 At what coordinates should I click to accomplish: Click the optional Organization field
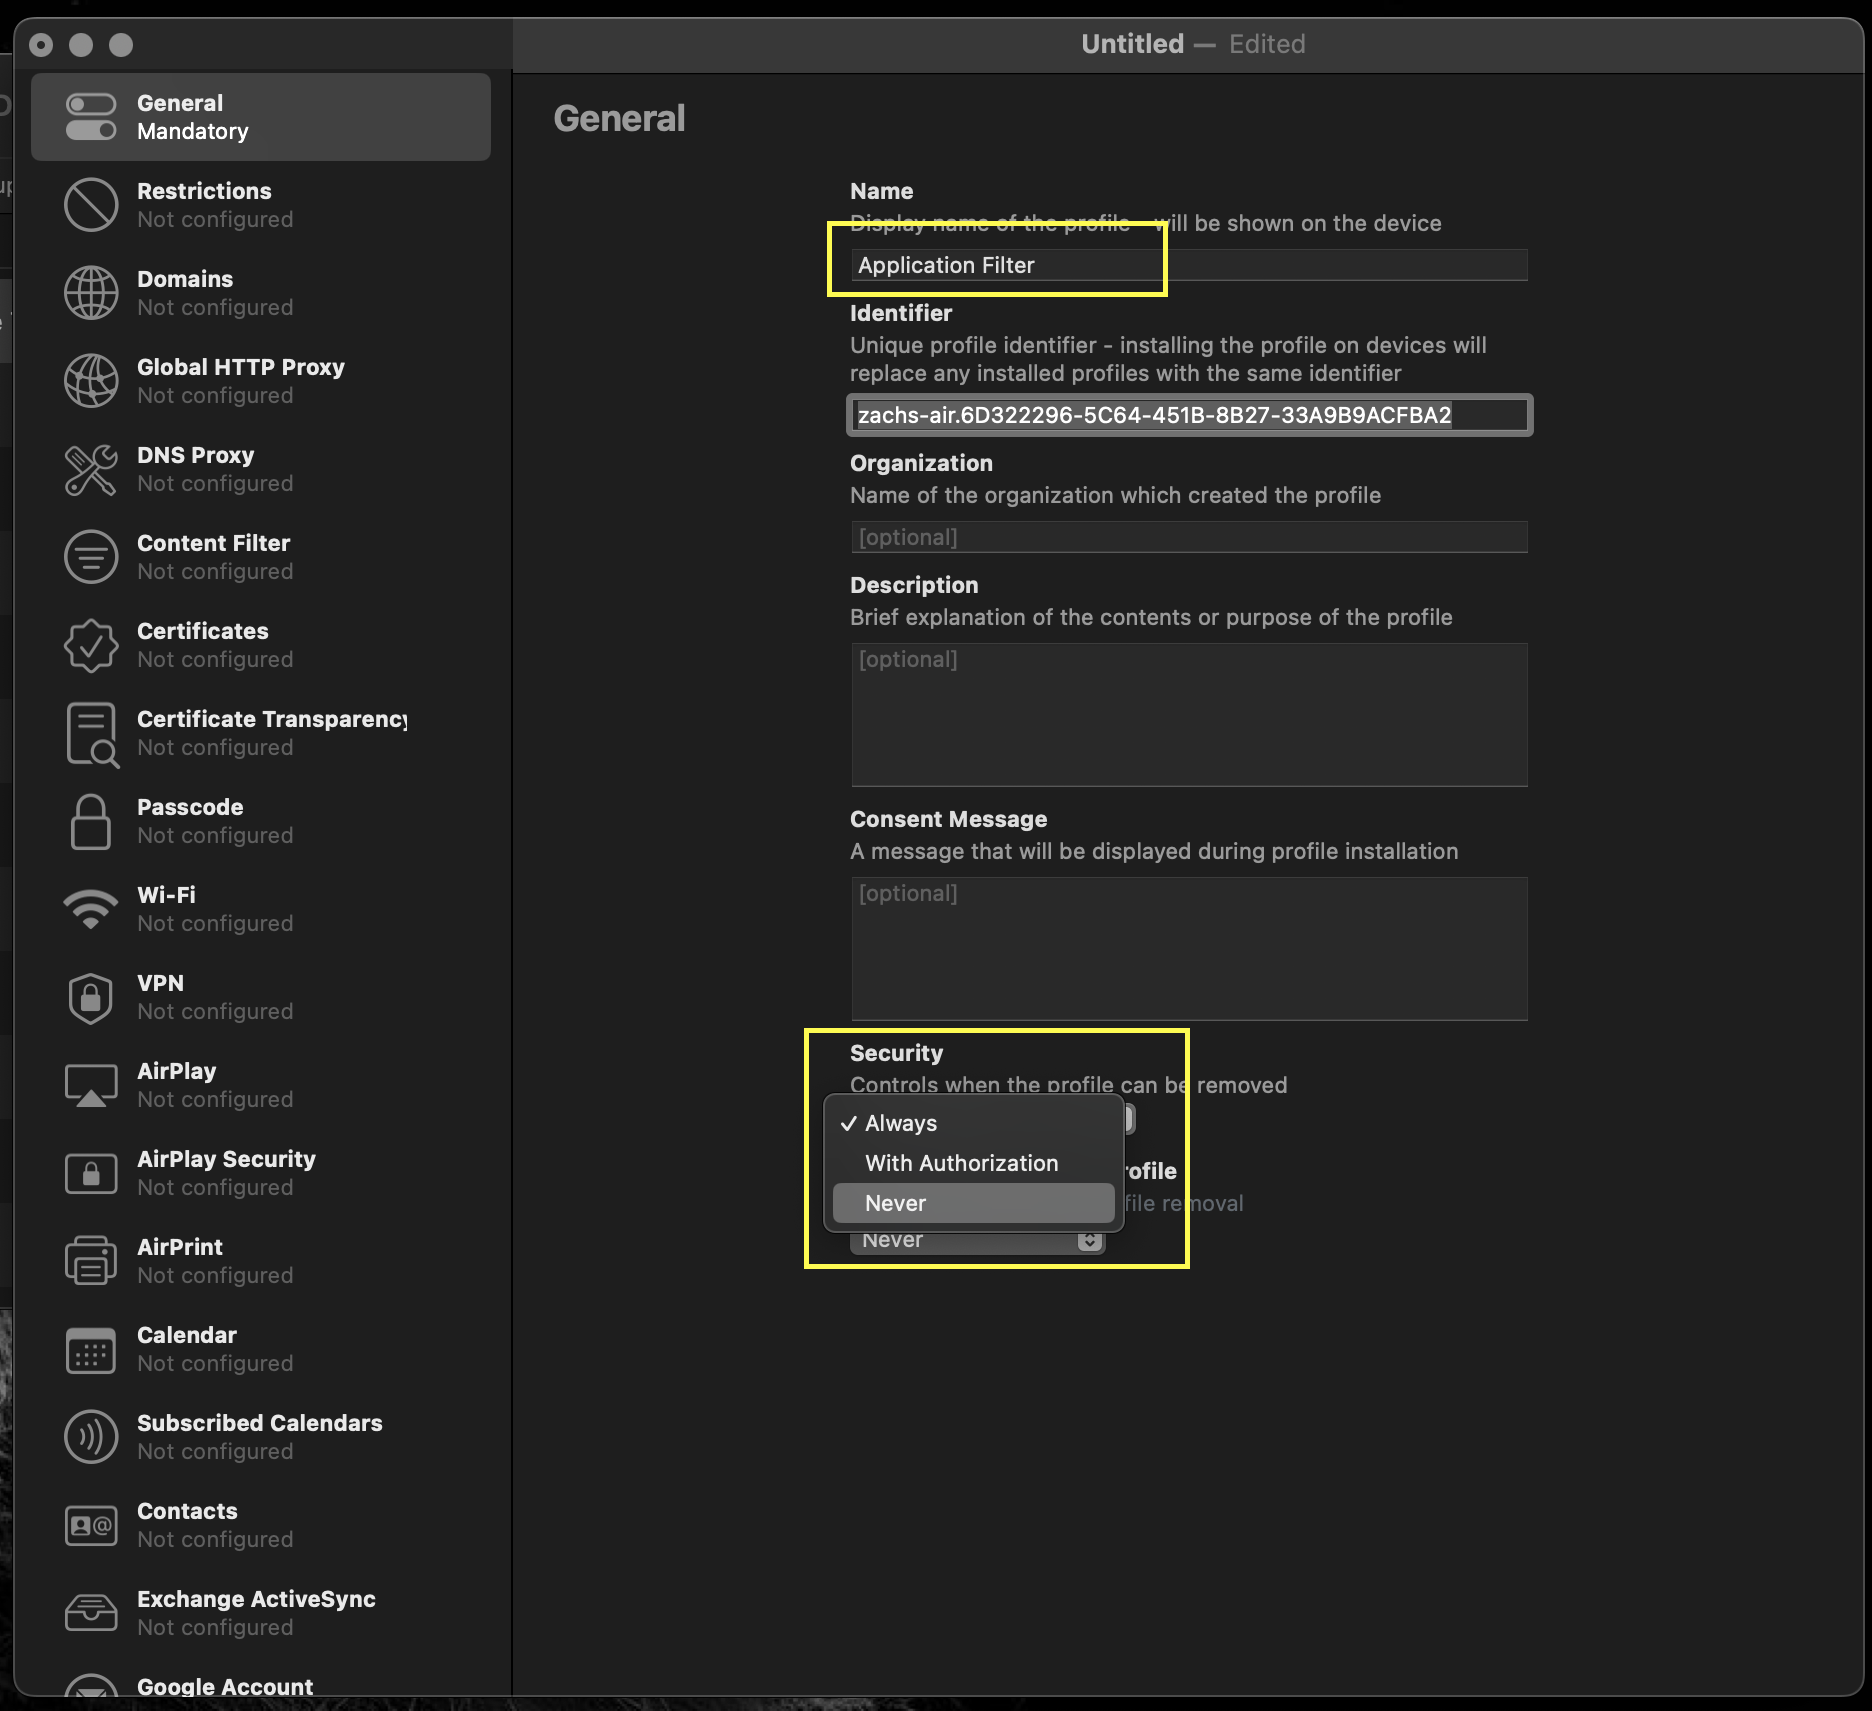pyautogui.click(x=1188, y=537)
